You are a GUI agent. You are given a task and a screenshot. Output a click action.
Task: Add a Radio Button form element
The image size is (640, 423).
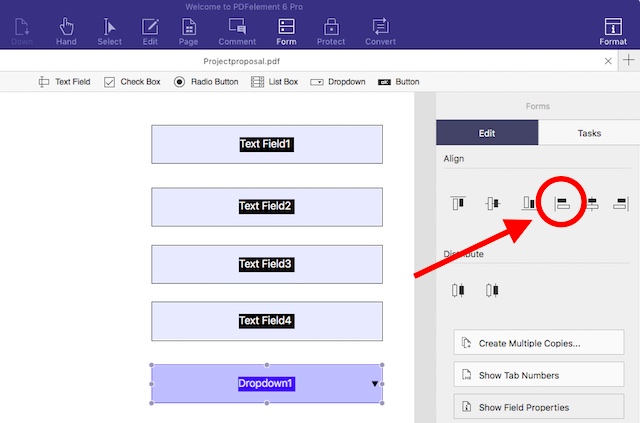206,82
